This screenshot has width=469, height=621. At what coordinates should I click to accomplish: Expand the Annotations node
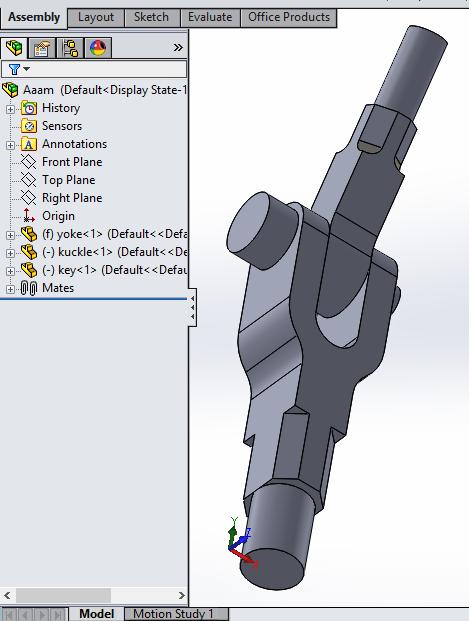coord(10,145)
